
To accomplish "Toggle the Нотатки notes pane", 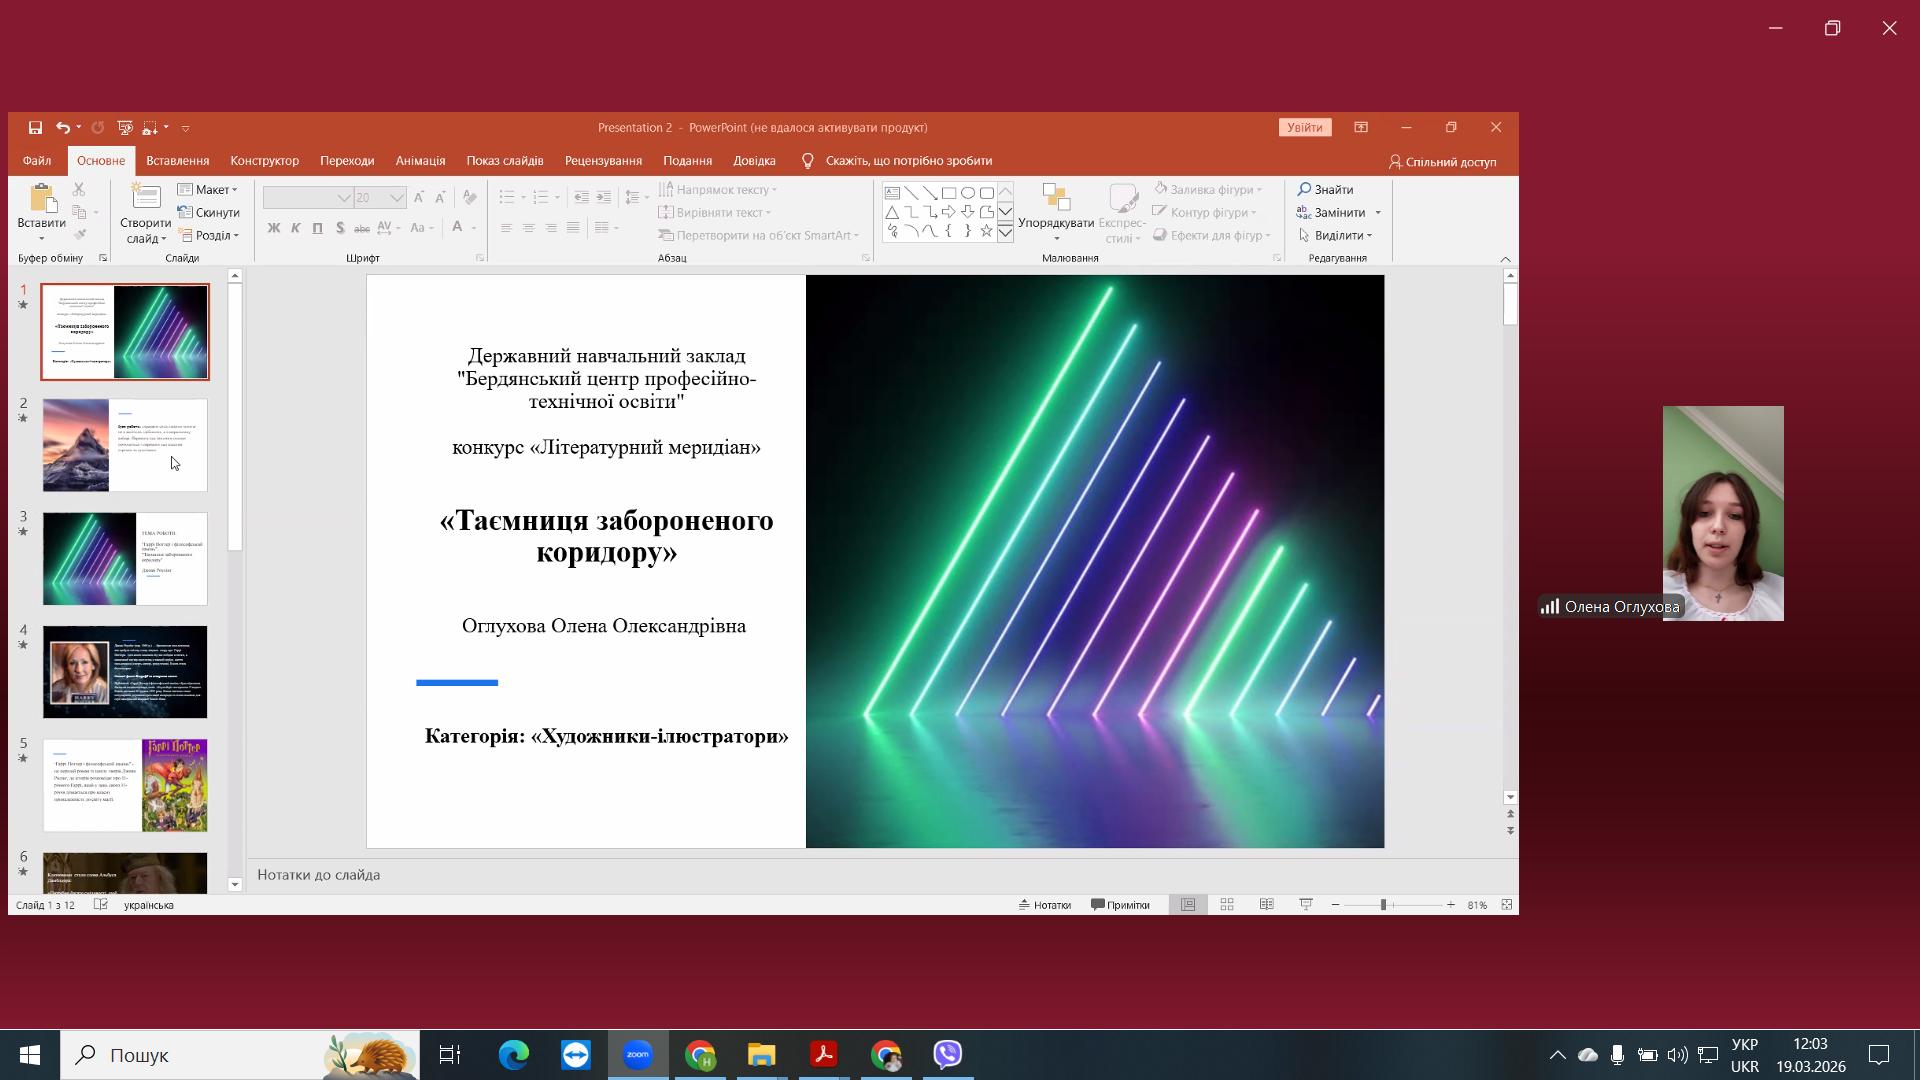I will 1045,905.
